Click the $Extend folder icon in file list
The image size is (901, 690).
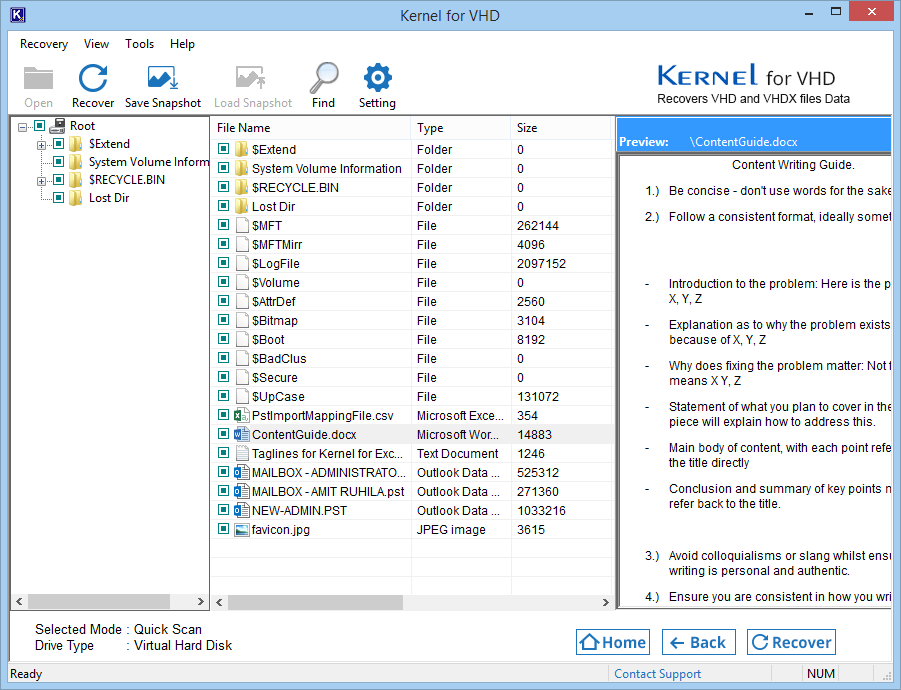tap(241, 149)
